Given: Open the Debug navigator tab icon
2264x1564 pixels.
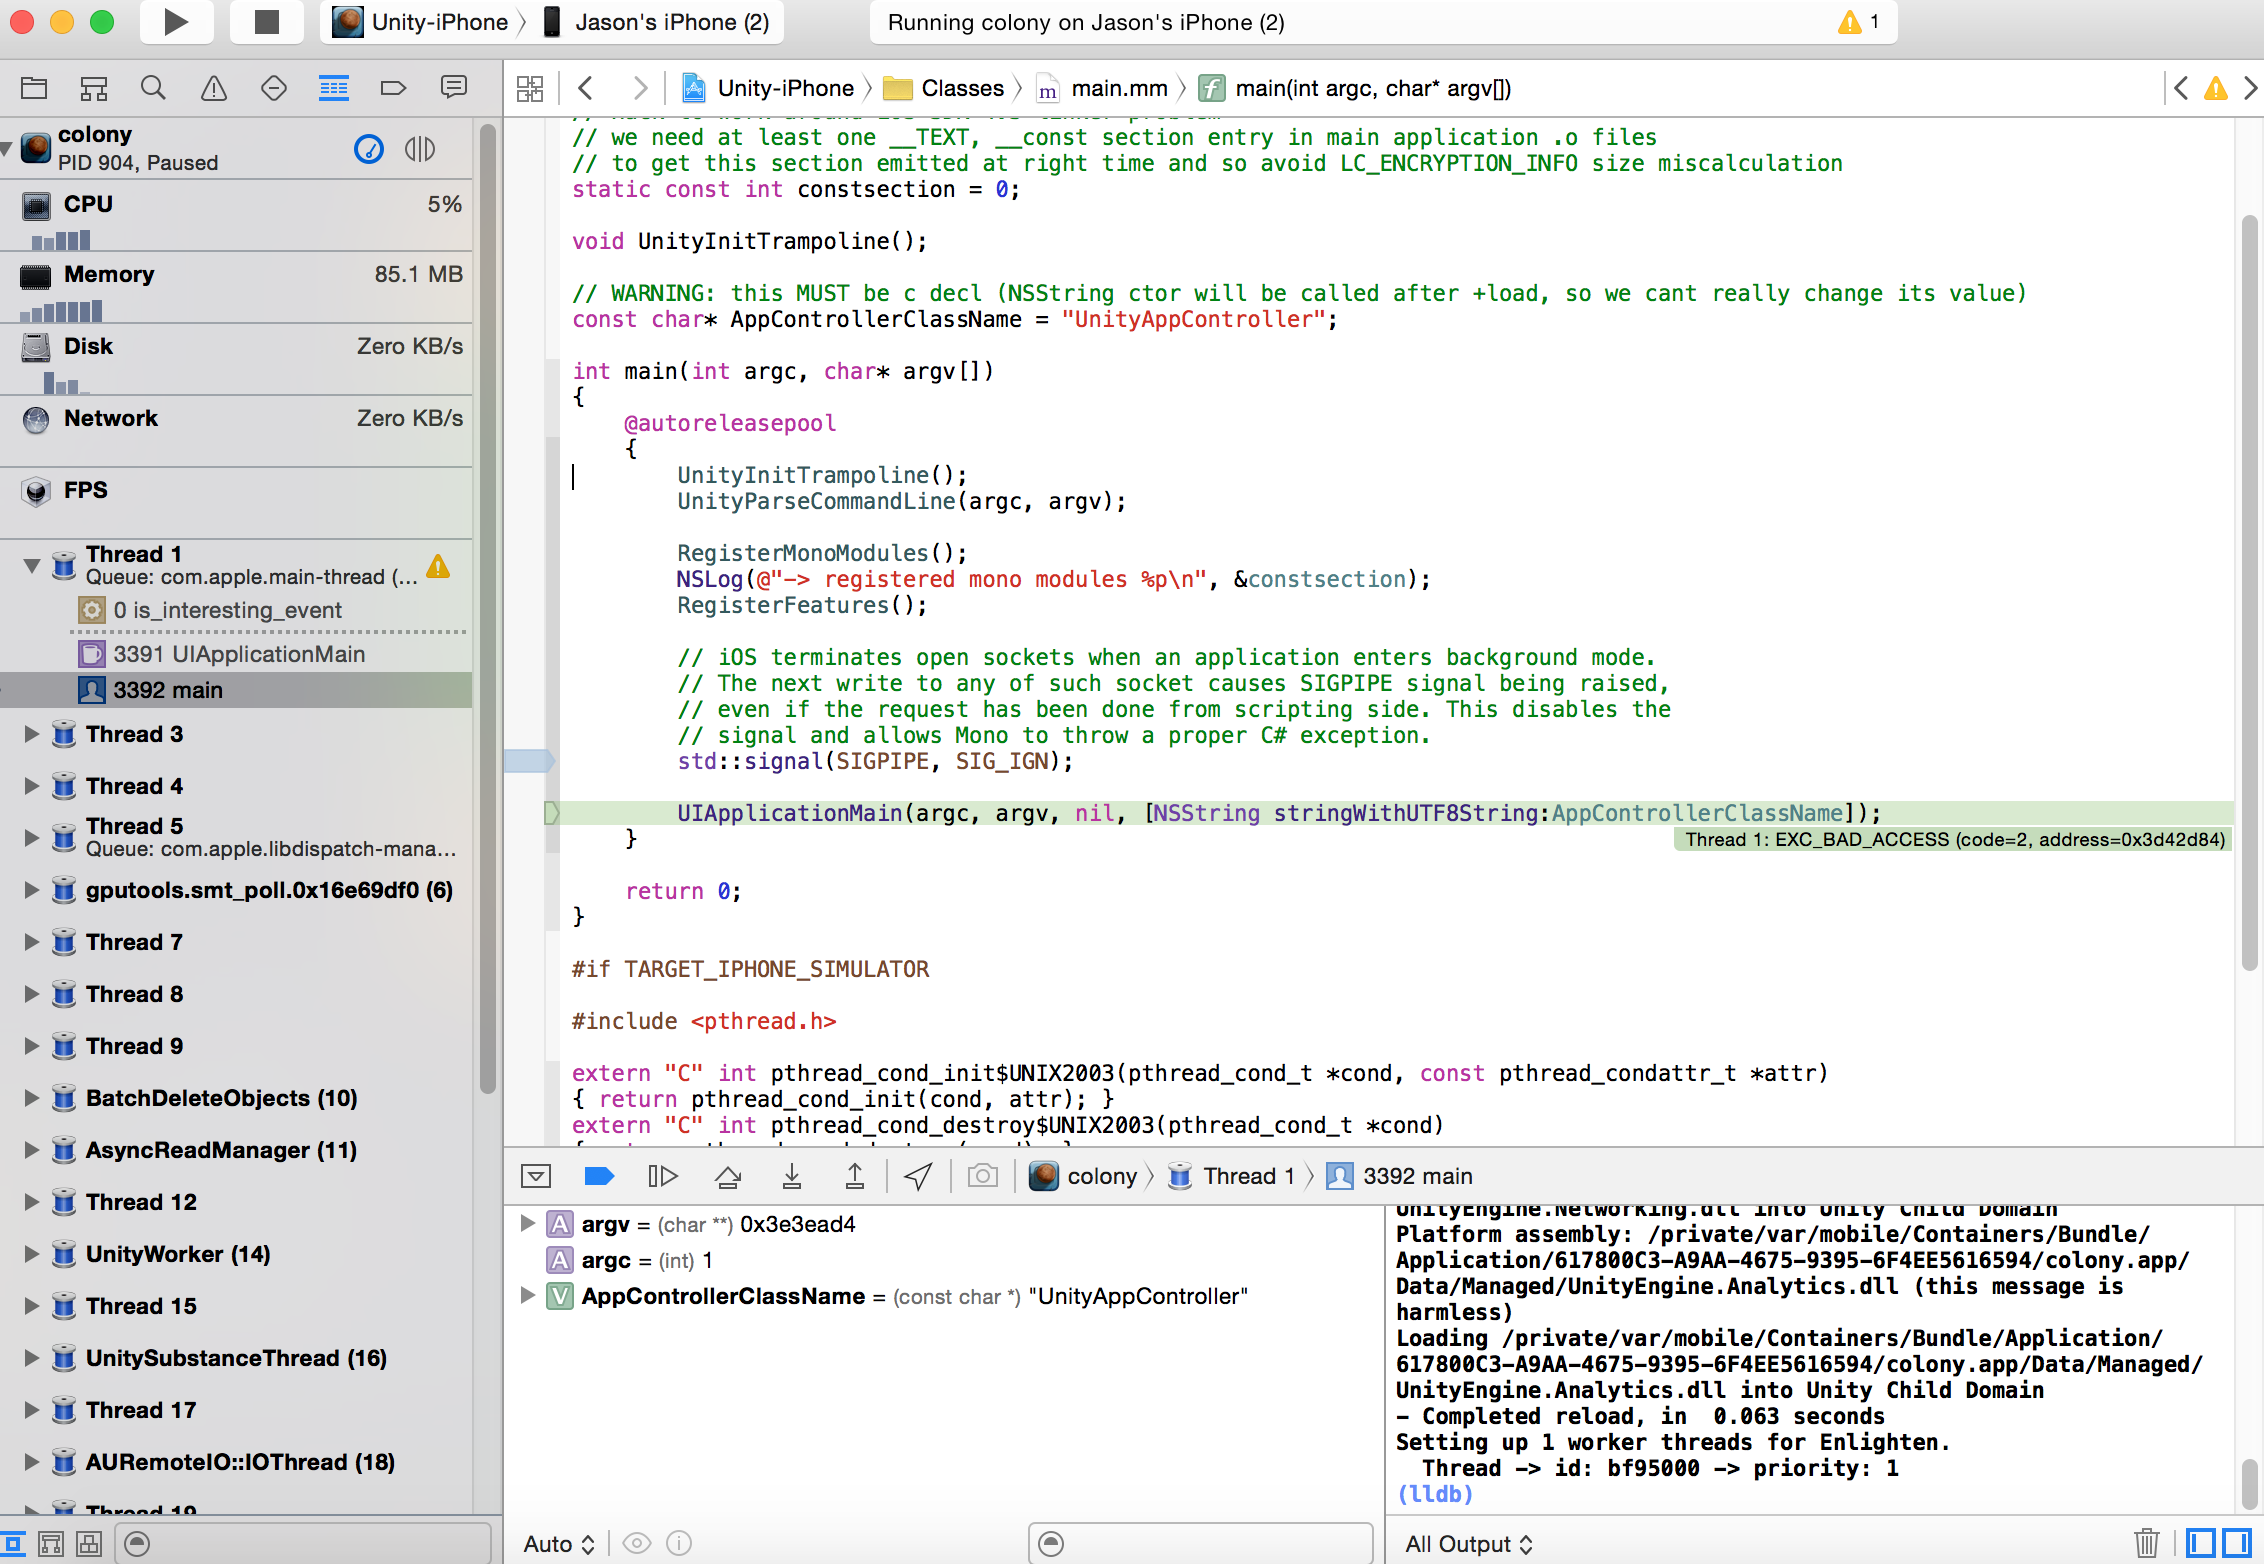Looking at the screenshot, I should point(333,88).
